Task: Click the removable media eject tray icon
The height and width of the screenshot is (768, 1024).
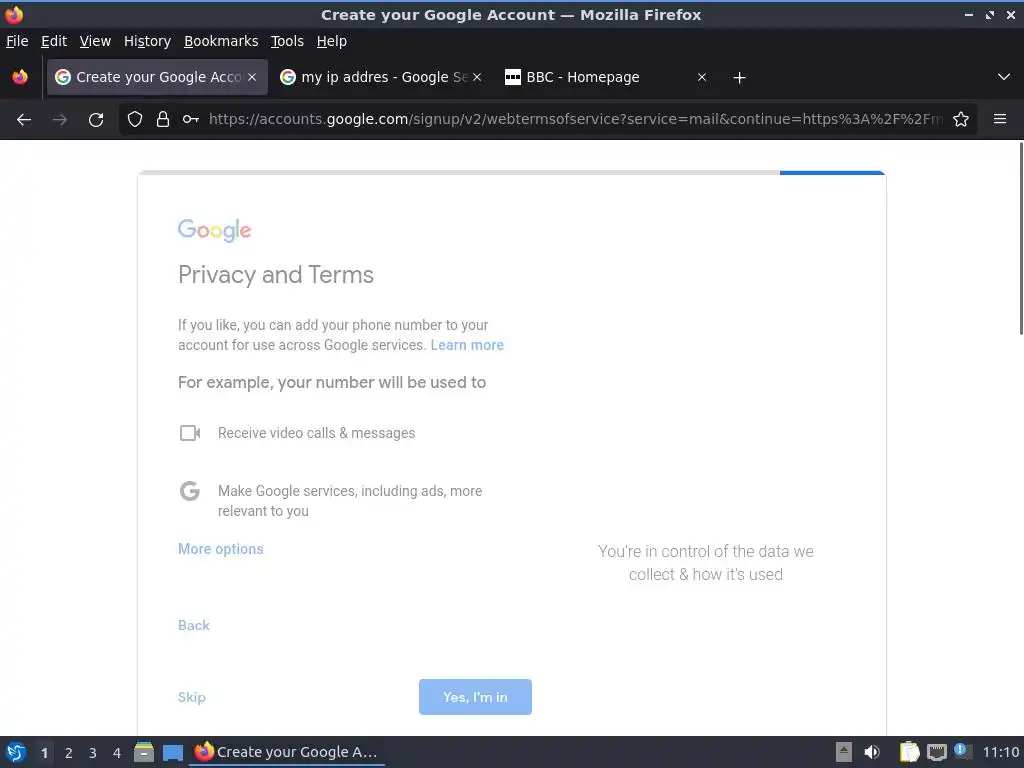Action: click(x=844, y=752)
